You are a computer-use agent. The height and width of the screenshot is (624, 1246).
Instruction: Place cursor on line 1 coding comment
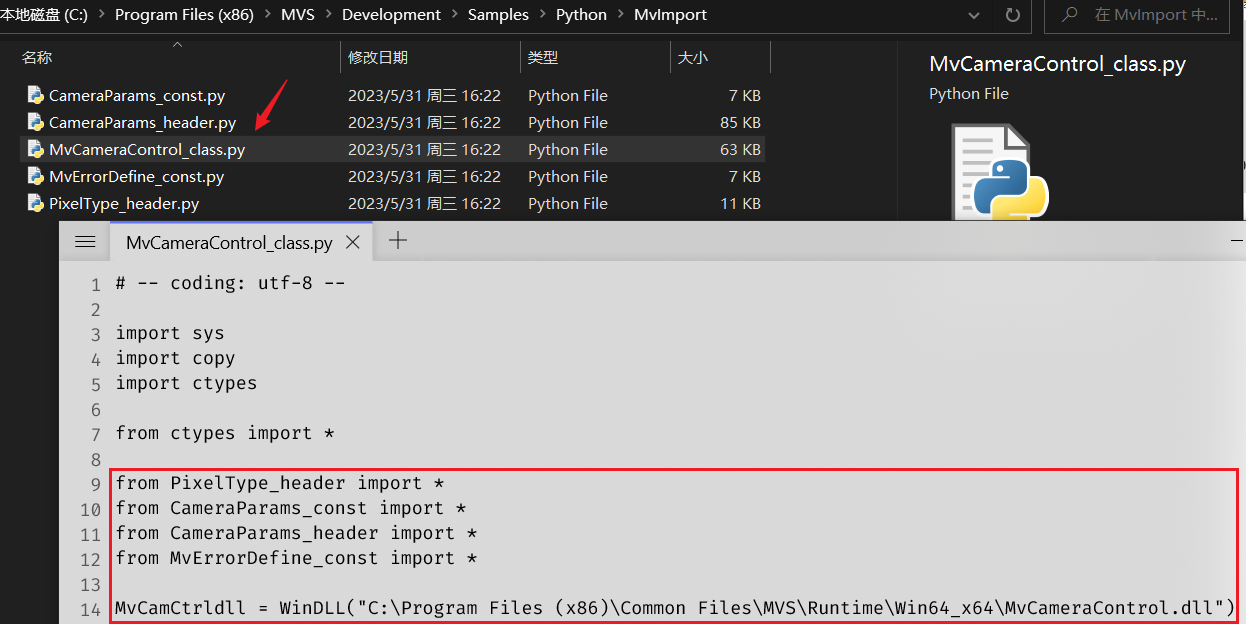pyautogui.click(x=230, y=283)
